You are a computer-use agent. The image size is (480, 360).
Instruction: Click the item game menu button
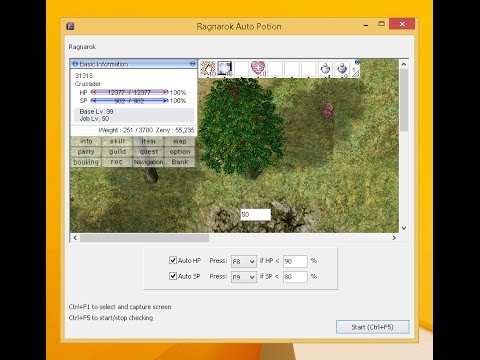[x=148, y=141]
